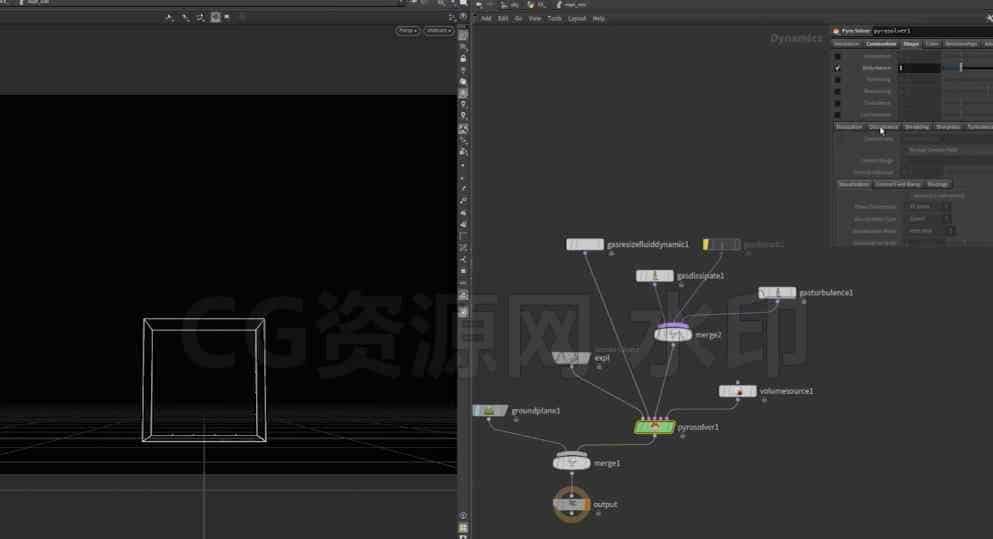Open the Sharpening sub-tab
Image resolution: width=993 pixels, height=539 pixels.
click(948, 127)
